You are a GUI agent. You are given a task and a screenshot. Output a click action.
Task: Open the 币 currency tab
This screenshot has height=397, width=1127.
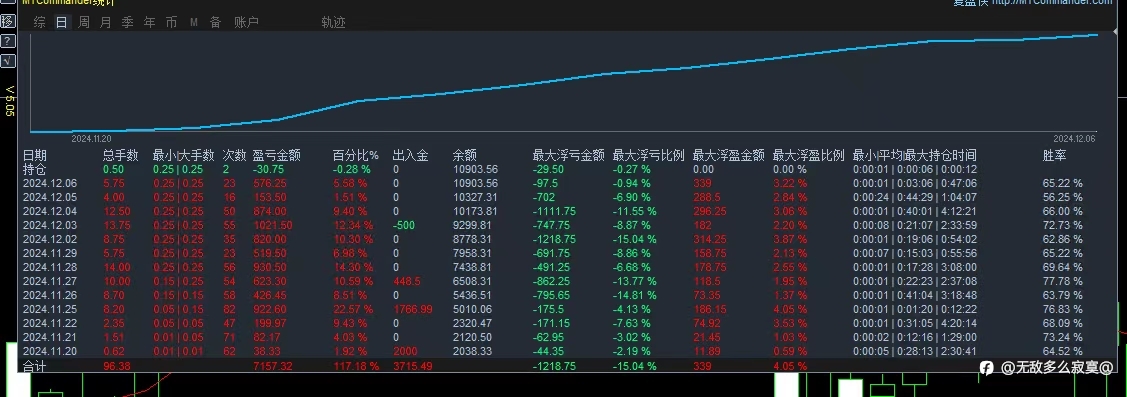pos(171,22)
